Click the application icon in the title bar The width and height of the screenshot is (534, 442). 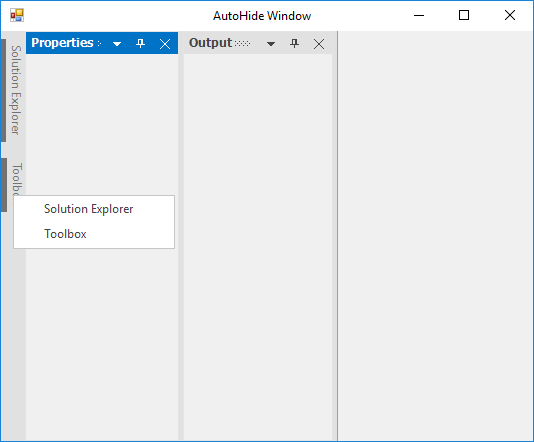click(x=17, y=15)
